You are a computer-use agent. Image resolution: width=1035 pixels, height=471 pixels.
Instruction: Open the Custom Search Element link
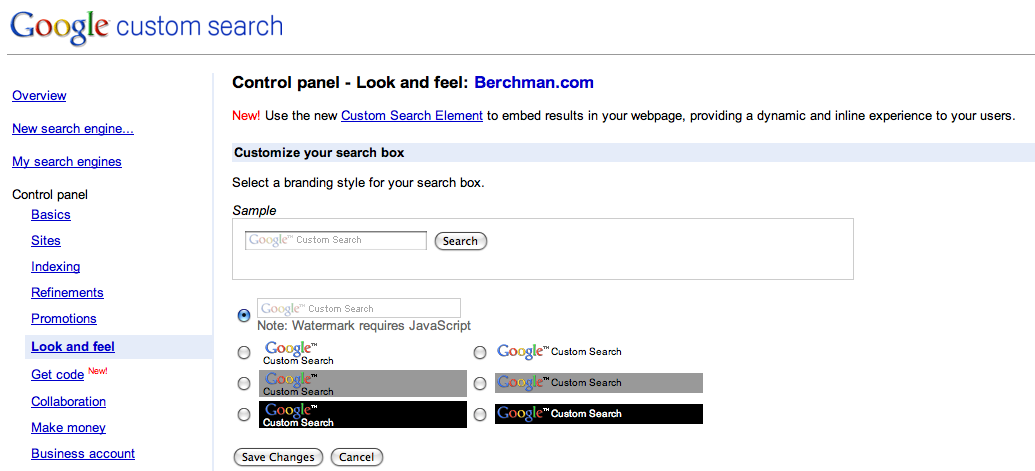(x=412, y=115)
